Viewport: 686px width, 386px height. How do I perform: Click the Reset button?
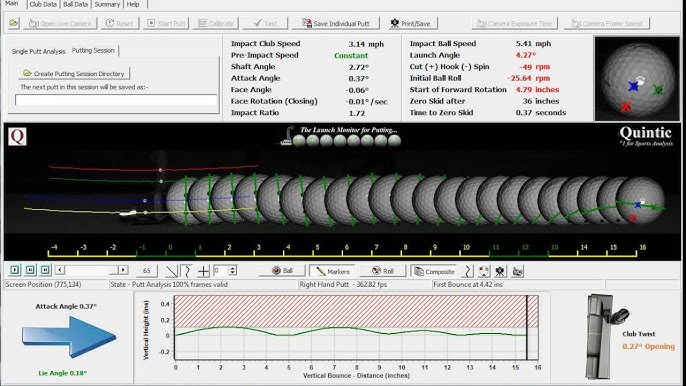tap(120, 23)
